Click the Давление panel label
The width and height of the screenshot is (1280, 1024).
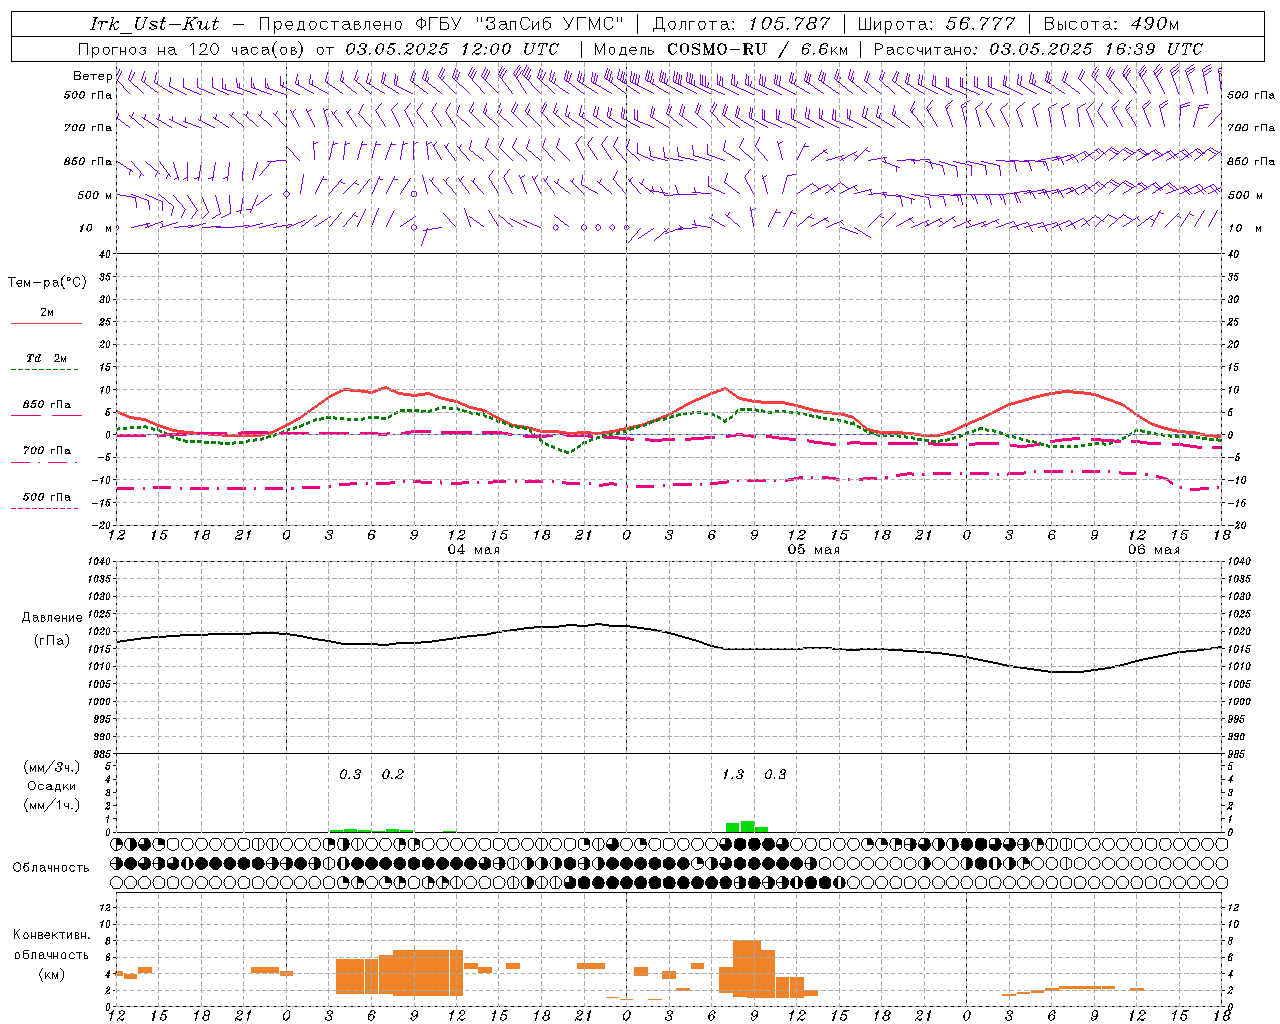click(x=52, y=618)
